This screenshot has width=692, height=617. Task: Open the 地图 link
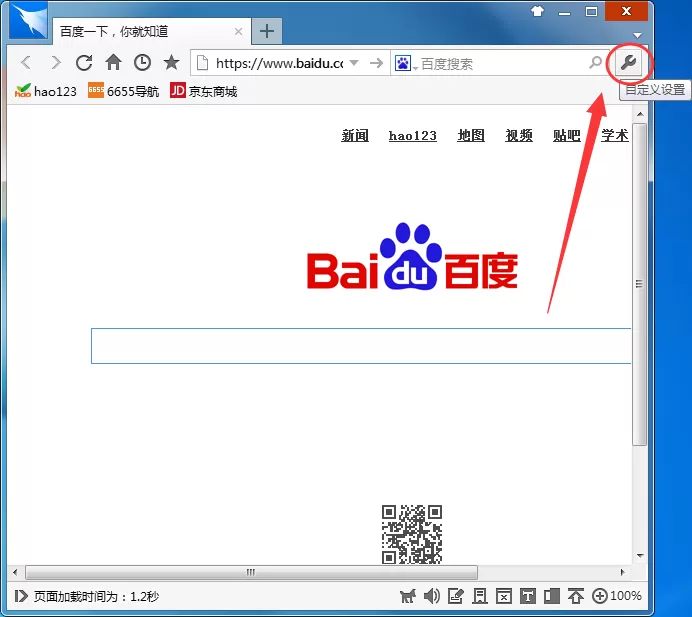(x=471, y=135)
